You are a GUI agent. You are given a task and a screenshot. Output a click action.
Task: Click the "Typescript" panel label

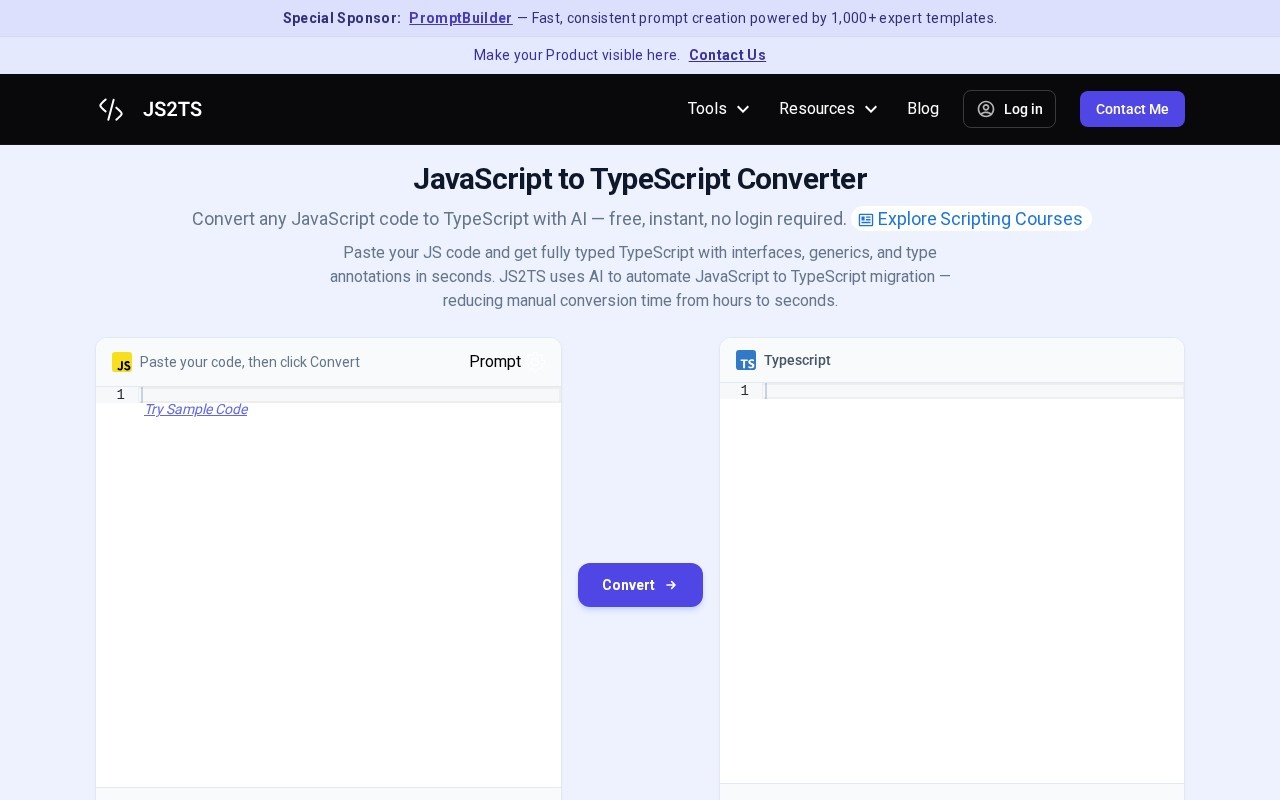[797, 360]
